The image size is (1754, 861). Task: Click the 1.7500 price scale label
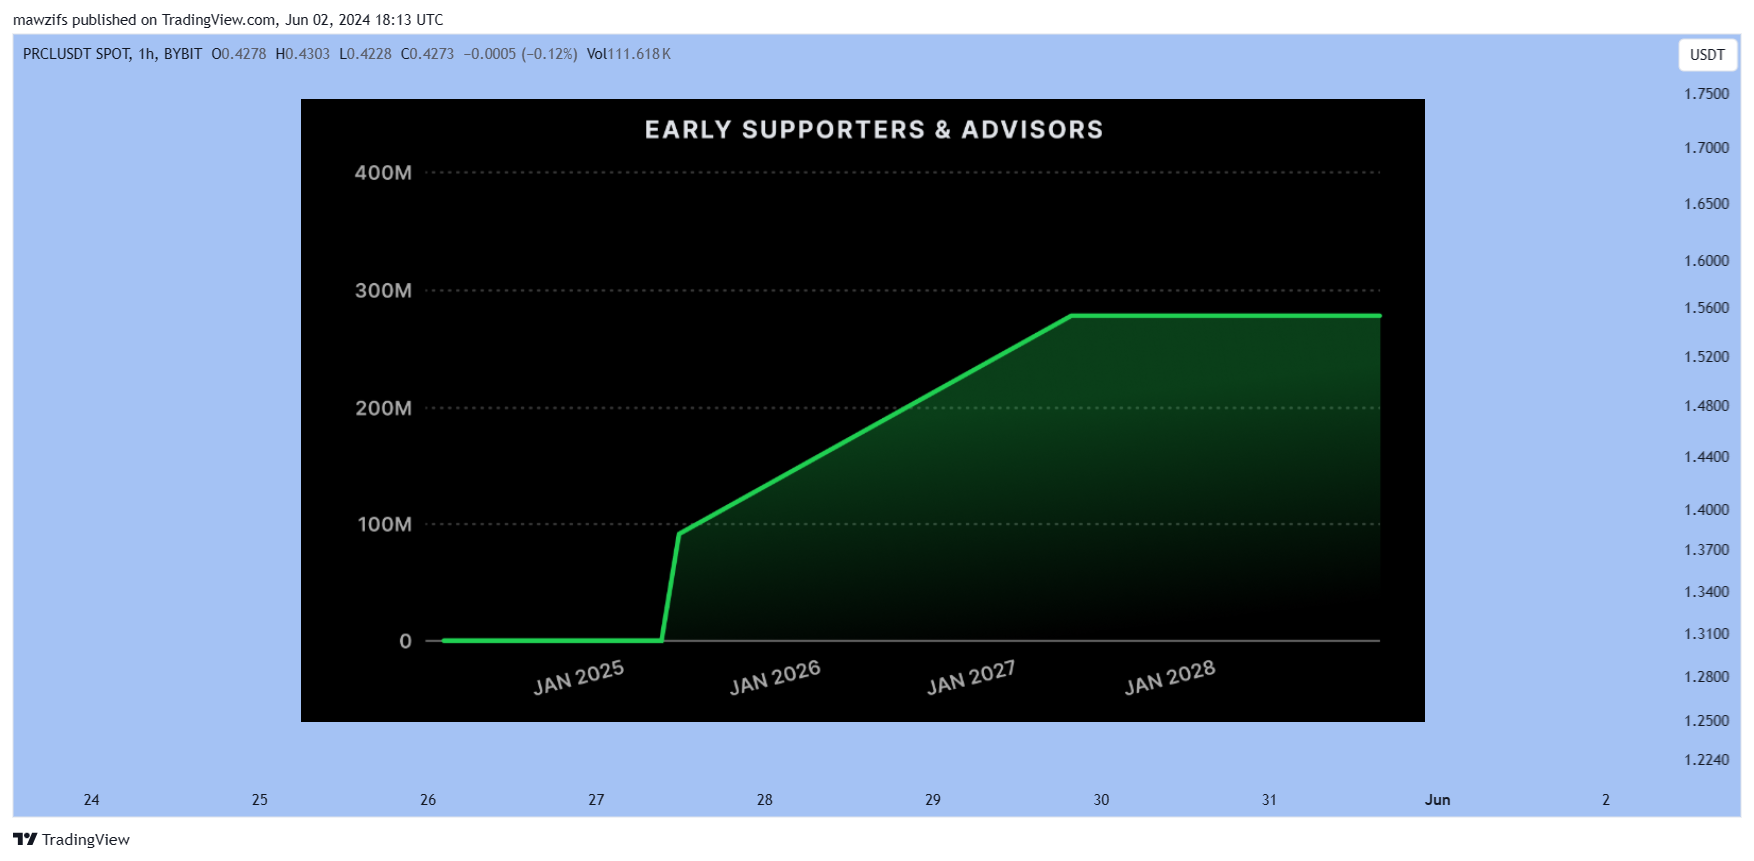coord(1707,94)
